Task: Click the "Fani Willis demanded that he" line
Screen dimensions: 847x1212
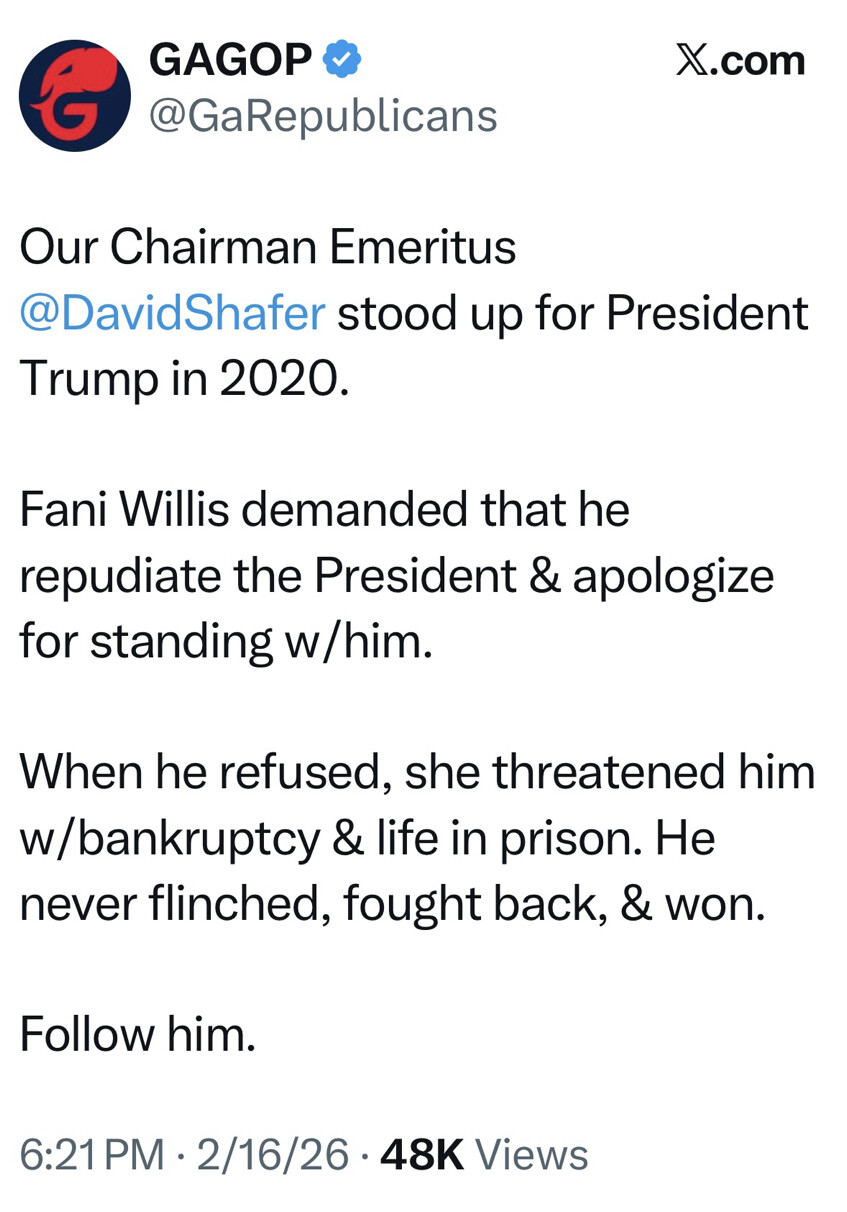Action: point(324,510)
